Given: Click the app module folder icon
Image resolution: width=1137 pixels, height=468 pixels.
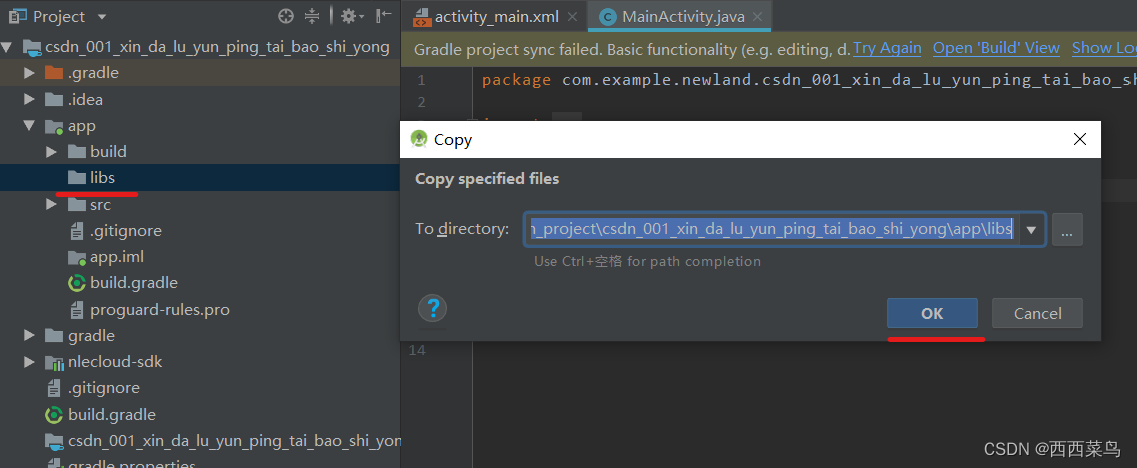Looking at the screenshot, I should 54,126.
